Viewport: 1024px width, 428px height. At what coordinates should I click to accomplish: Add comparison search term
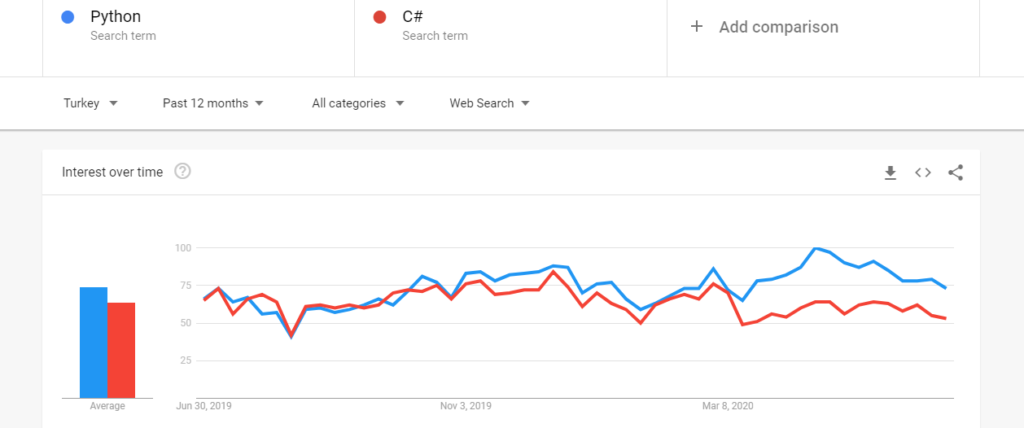778,27
